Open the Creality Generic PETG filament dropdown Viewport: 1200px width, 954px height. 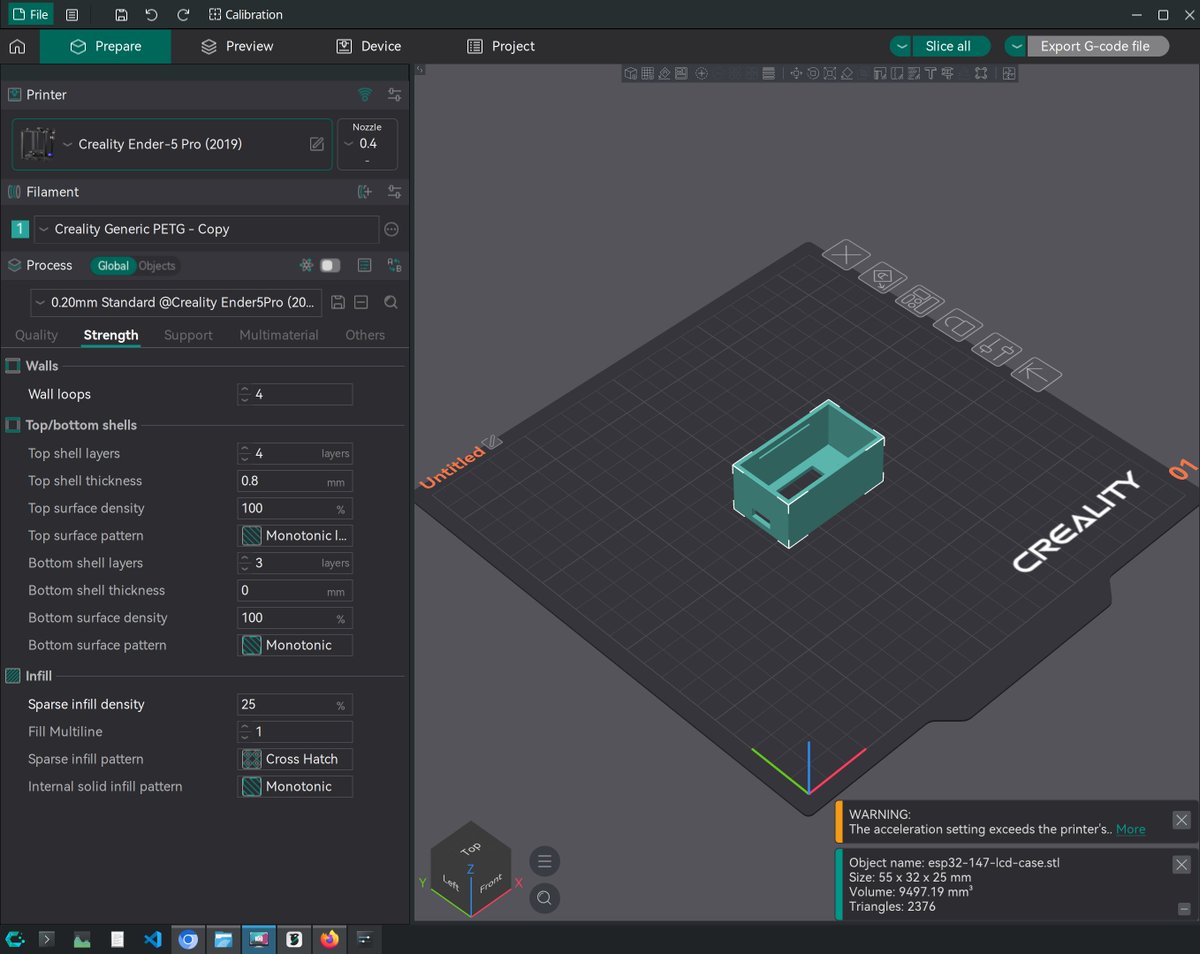(x=207, y=229)
